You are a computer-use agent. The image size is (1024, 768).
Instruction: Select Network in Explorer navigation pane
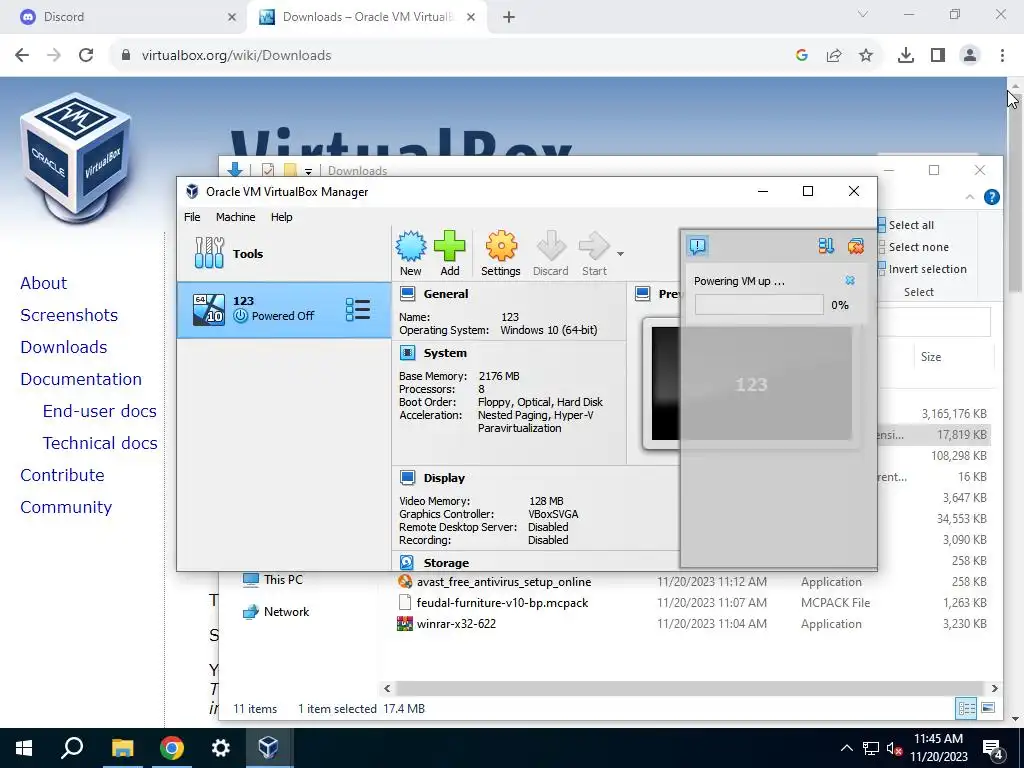tap(286, 612)
